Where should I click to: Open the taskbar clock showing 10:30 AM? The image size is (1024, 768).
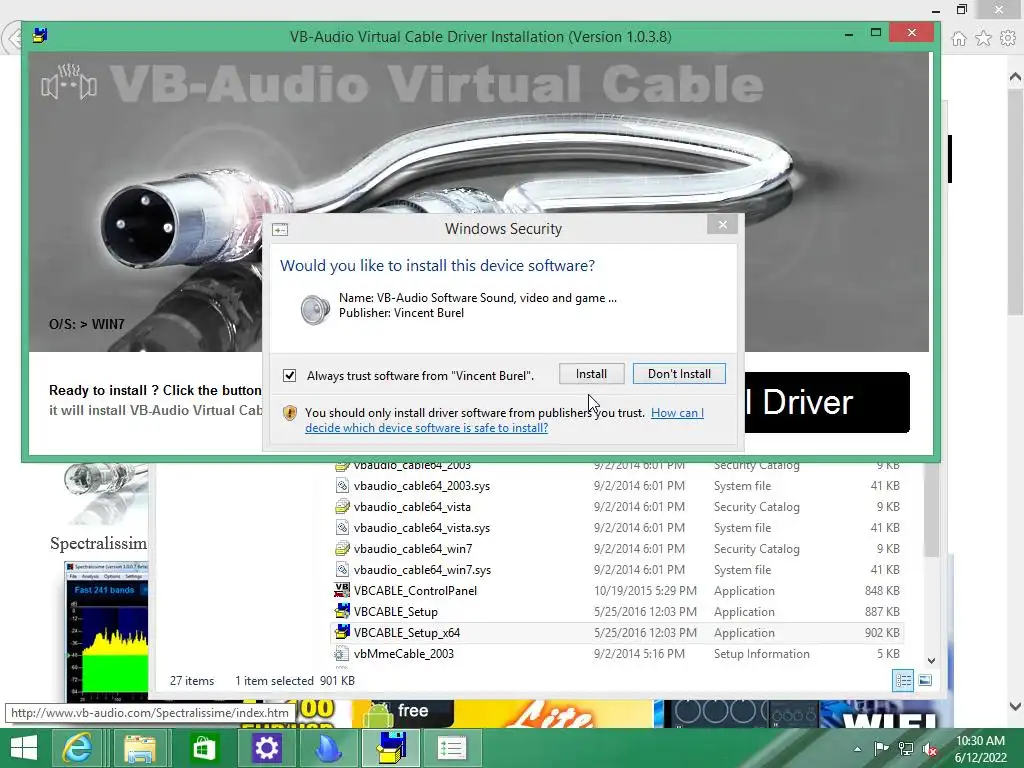click(980, 748)
